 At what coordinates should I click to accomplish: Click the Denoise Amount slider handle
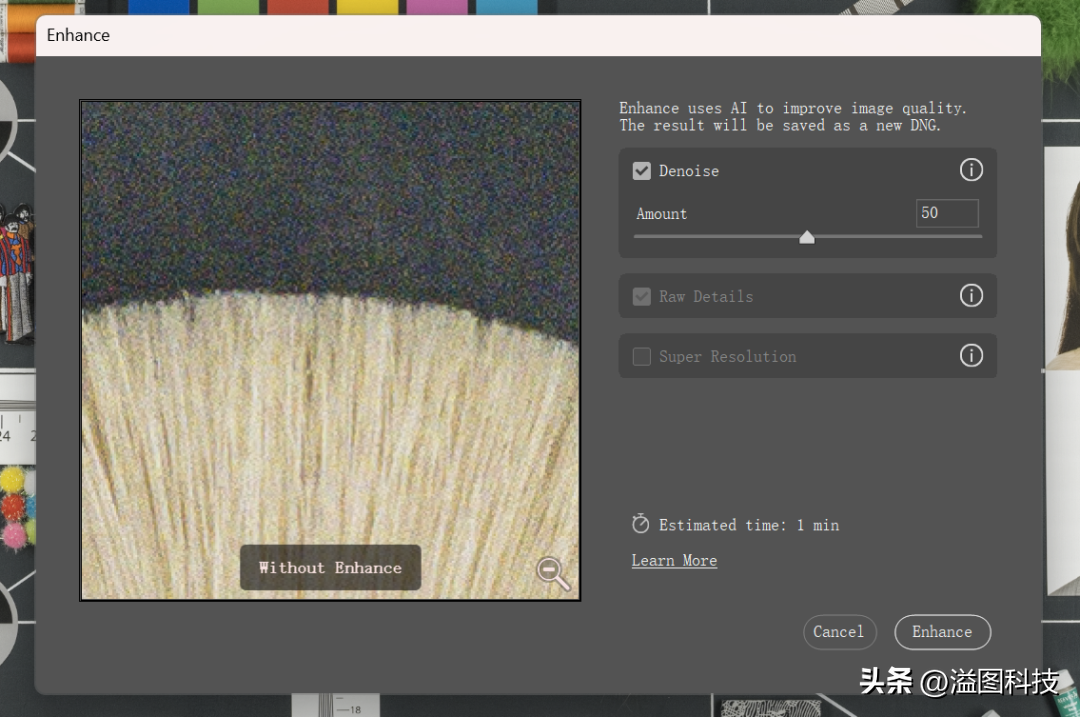(x=807, y=237)
